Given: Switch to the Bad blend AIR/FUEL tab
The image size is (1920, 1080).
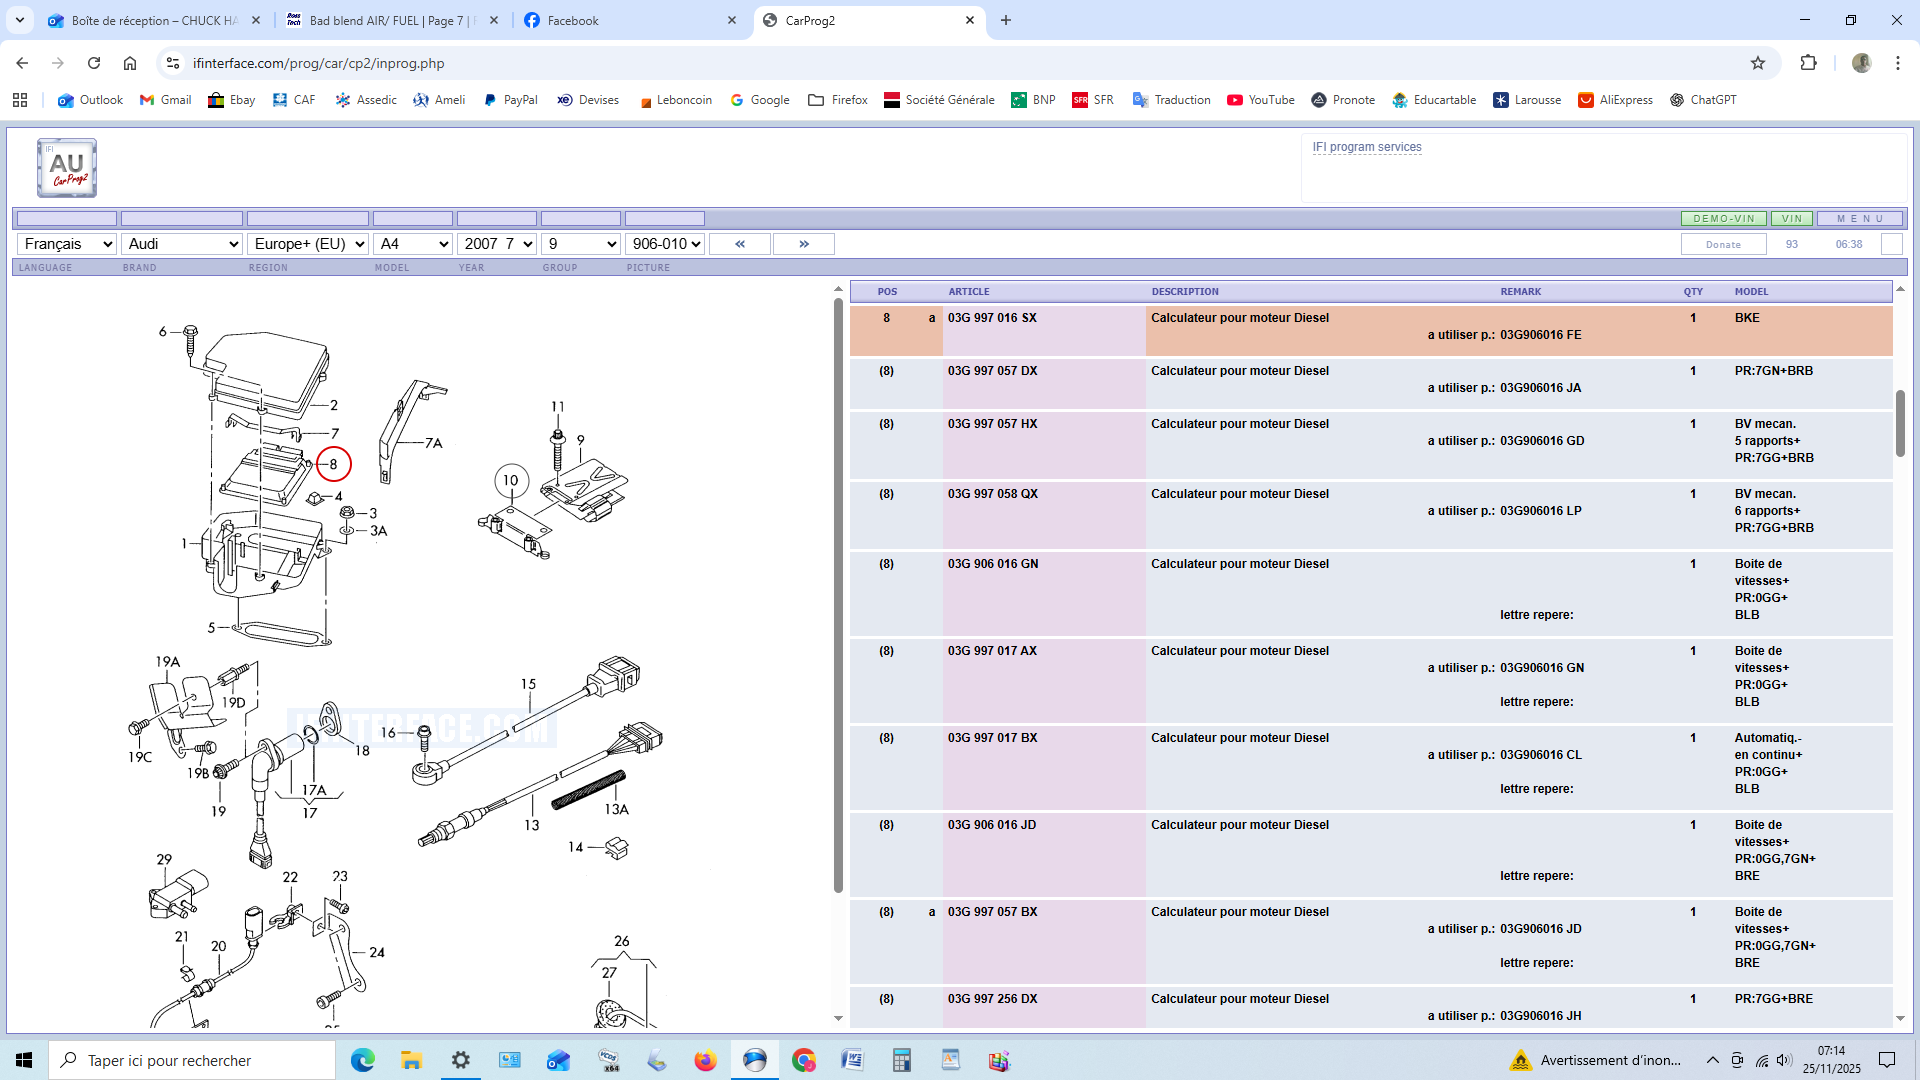Looking at the screenshot, I should [x=391, y=20].
